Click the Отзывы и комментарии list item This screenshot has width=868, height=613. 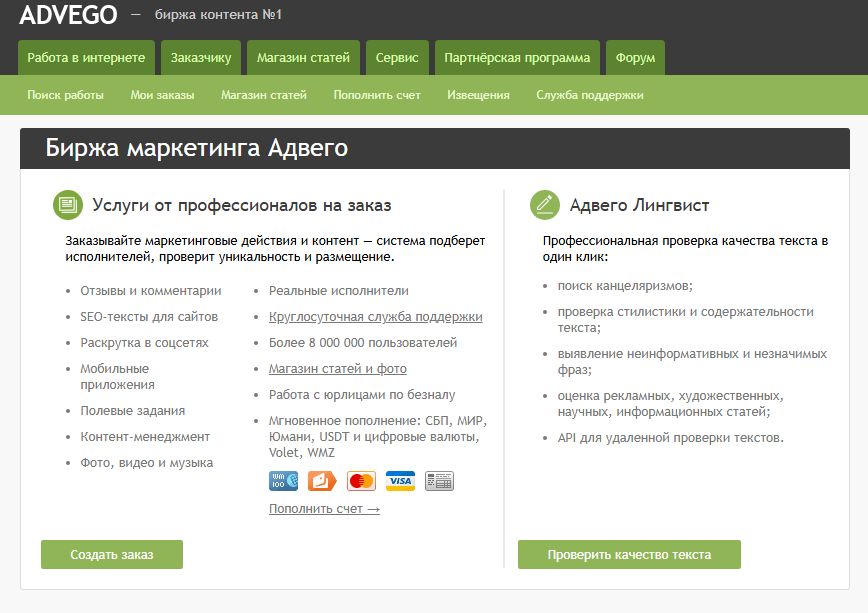click(151, 291)
